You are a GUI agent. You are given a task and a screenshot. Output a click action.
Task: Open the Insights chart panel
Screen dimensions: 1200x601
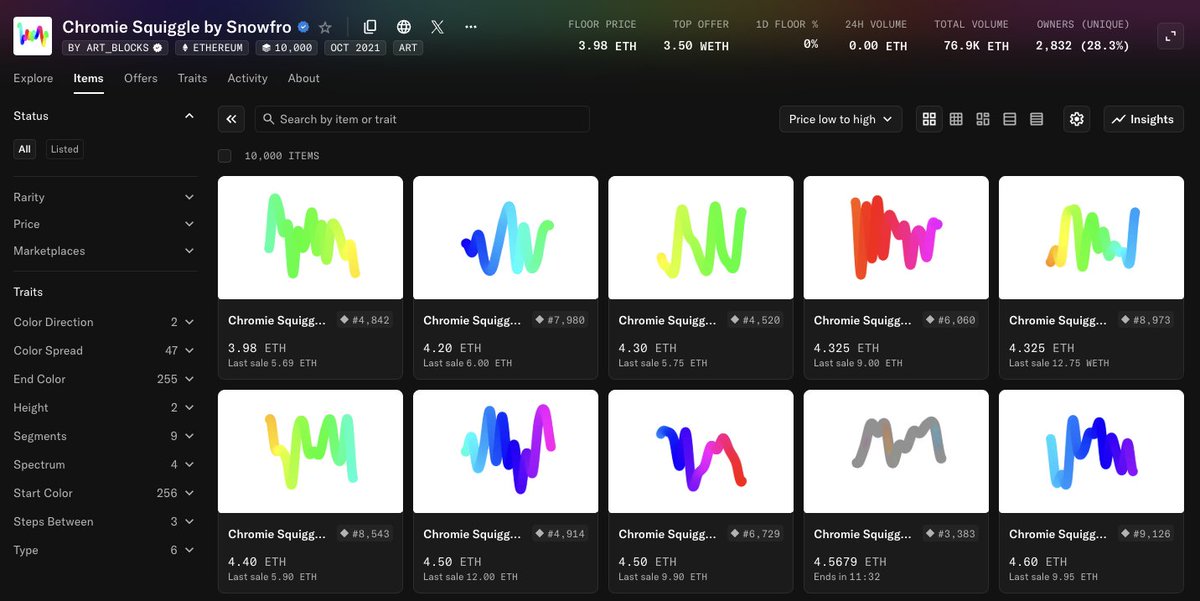click(x=1143, y=119)
